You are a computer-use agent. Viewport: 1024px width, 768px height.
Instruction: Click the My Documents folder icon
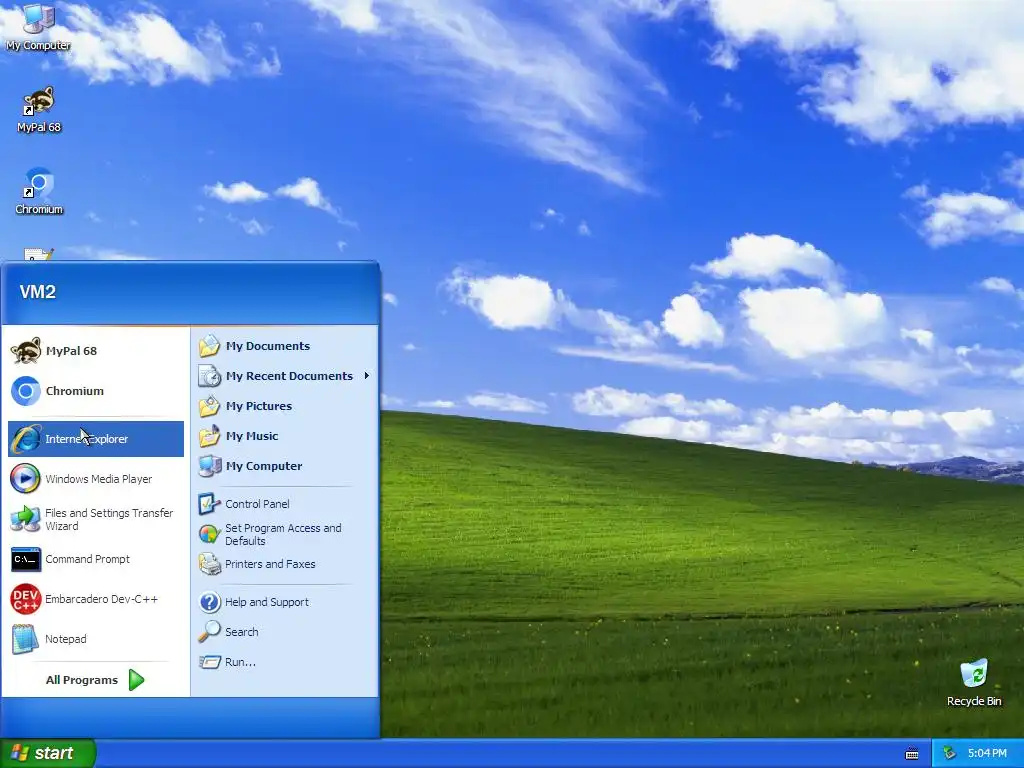[x=210, y=346]
